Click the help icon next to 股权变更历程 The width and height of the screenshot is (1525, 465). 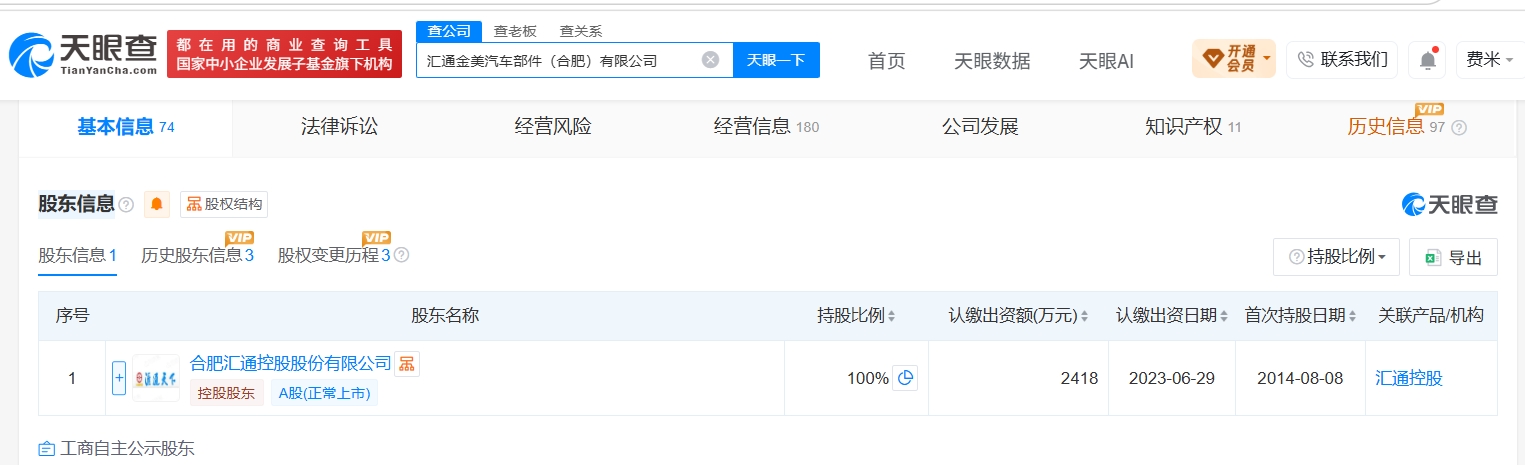click(x=402, y=255)
